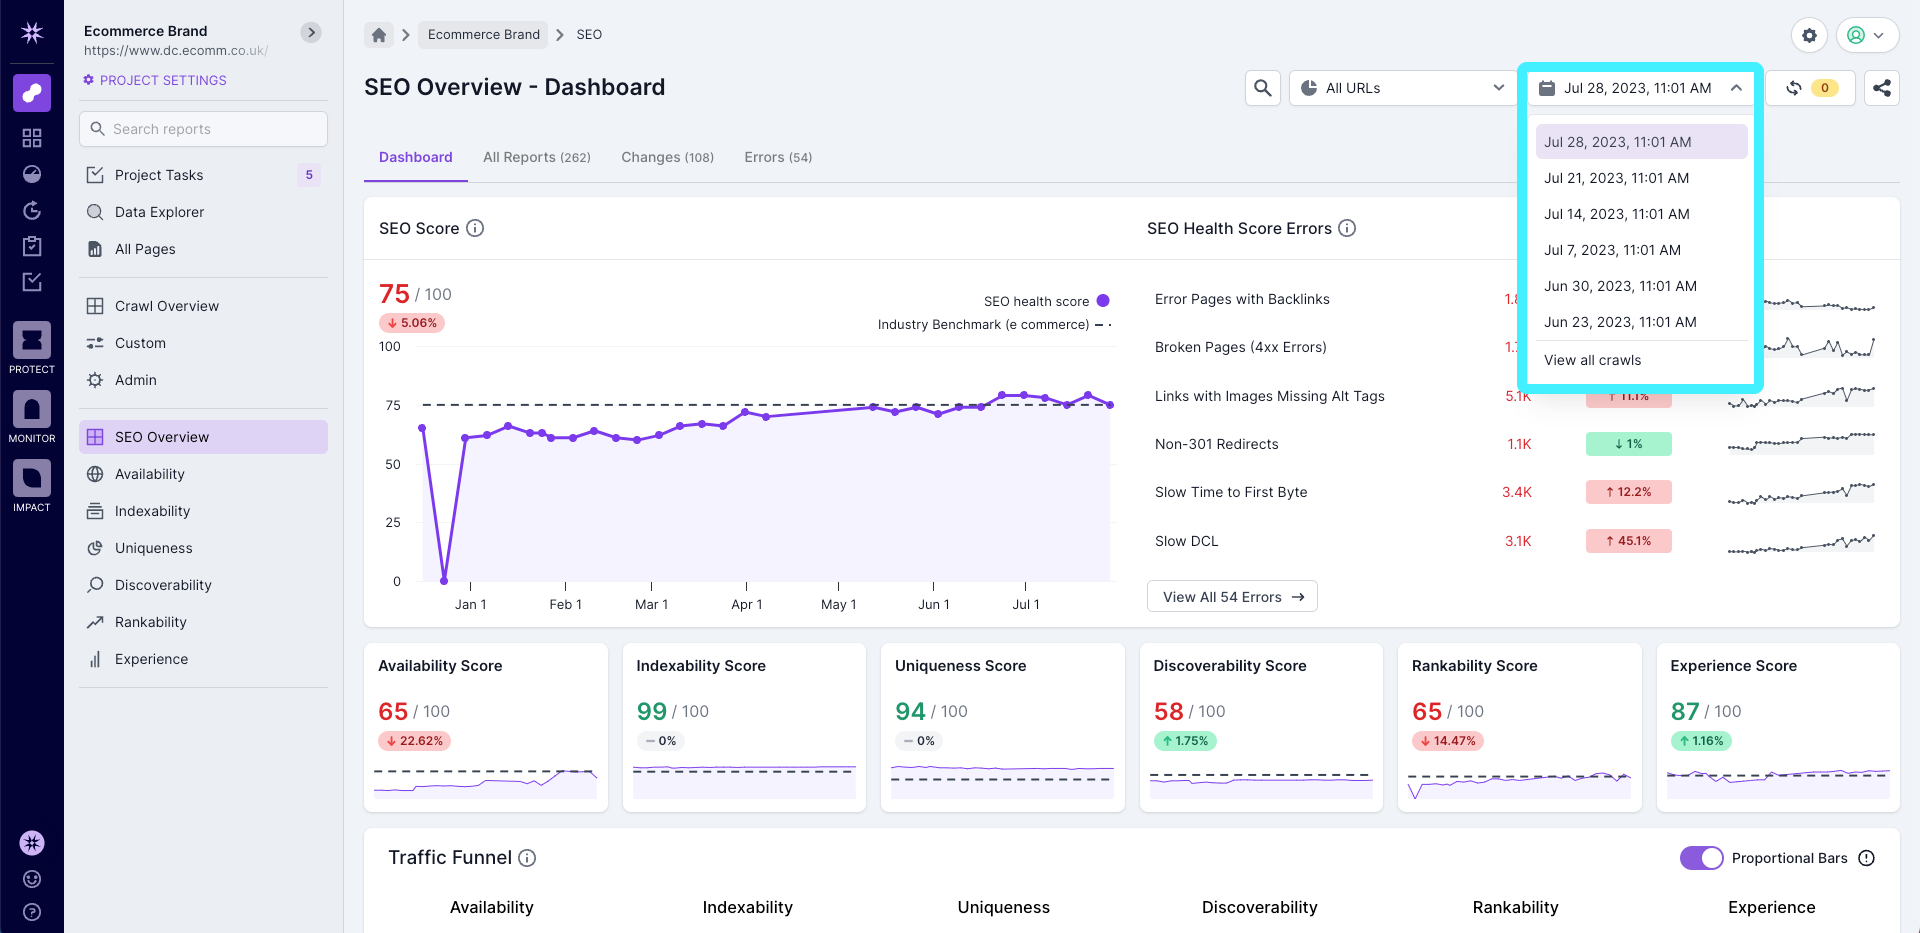The width and height of the screenshot is (1920, 933).
Task: Open the settings gear icon at top right
Action: point(1809,35)
